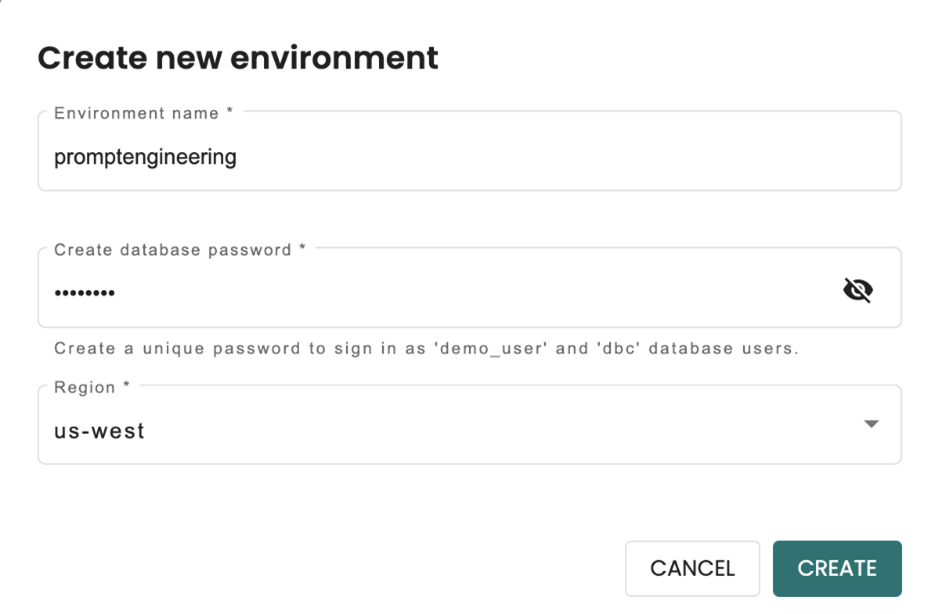The height and width of the screenshot is (614, 935).
Task: Expand the Region dropdown arrow
Action: 871,424
